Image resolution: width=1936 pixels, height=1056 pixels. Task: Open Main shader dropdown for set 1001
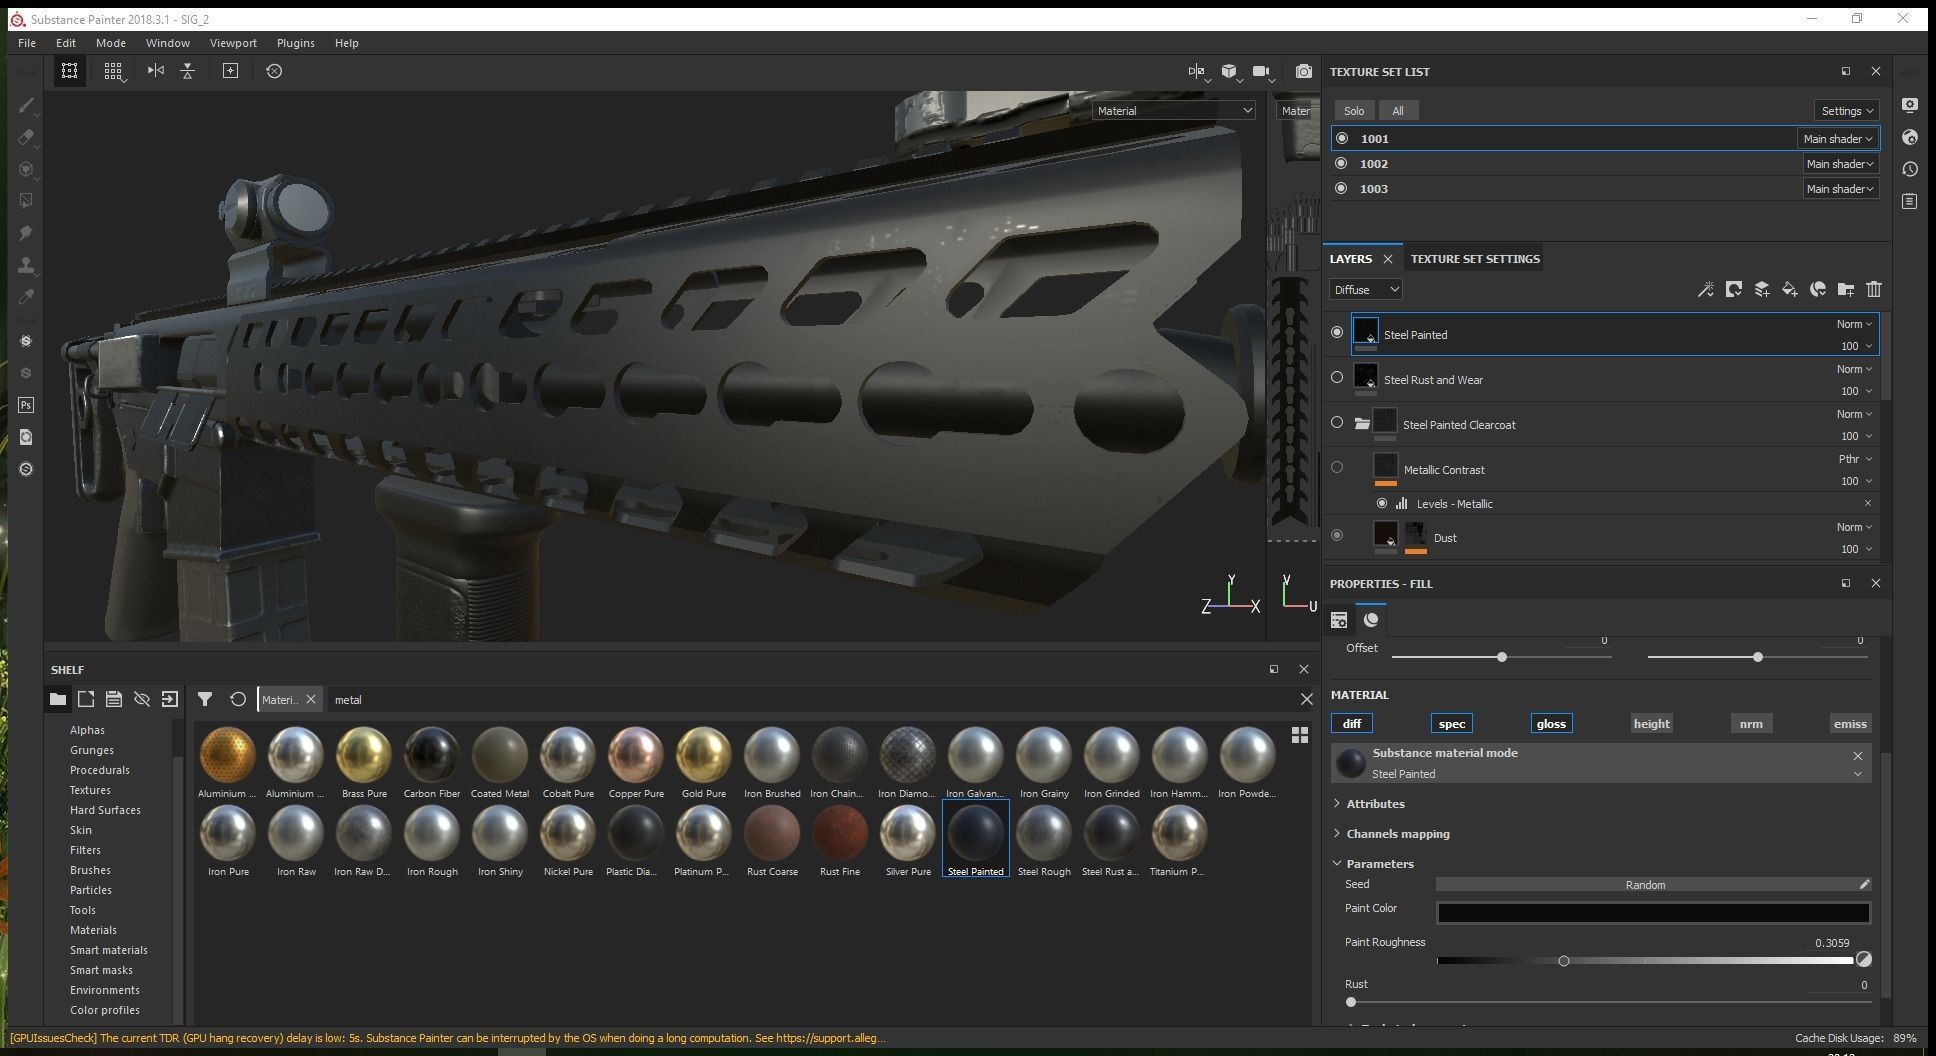[x=1838, y=139]
